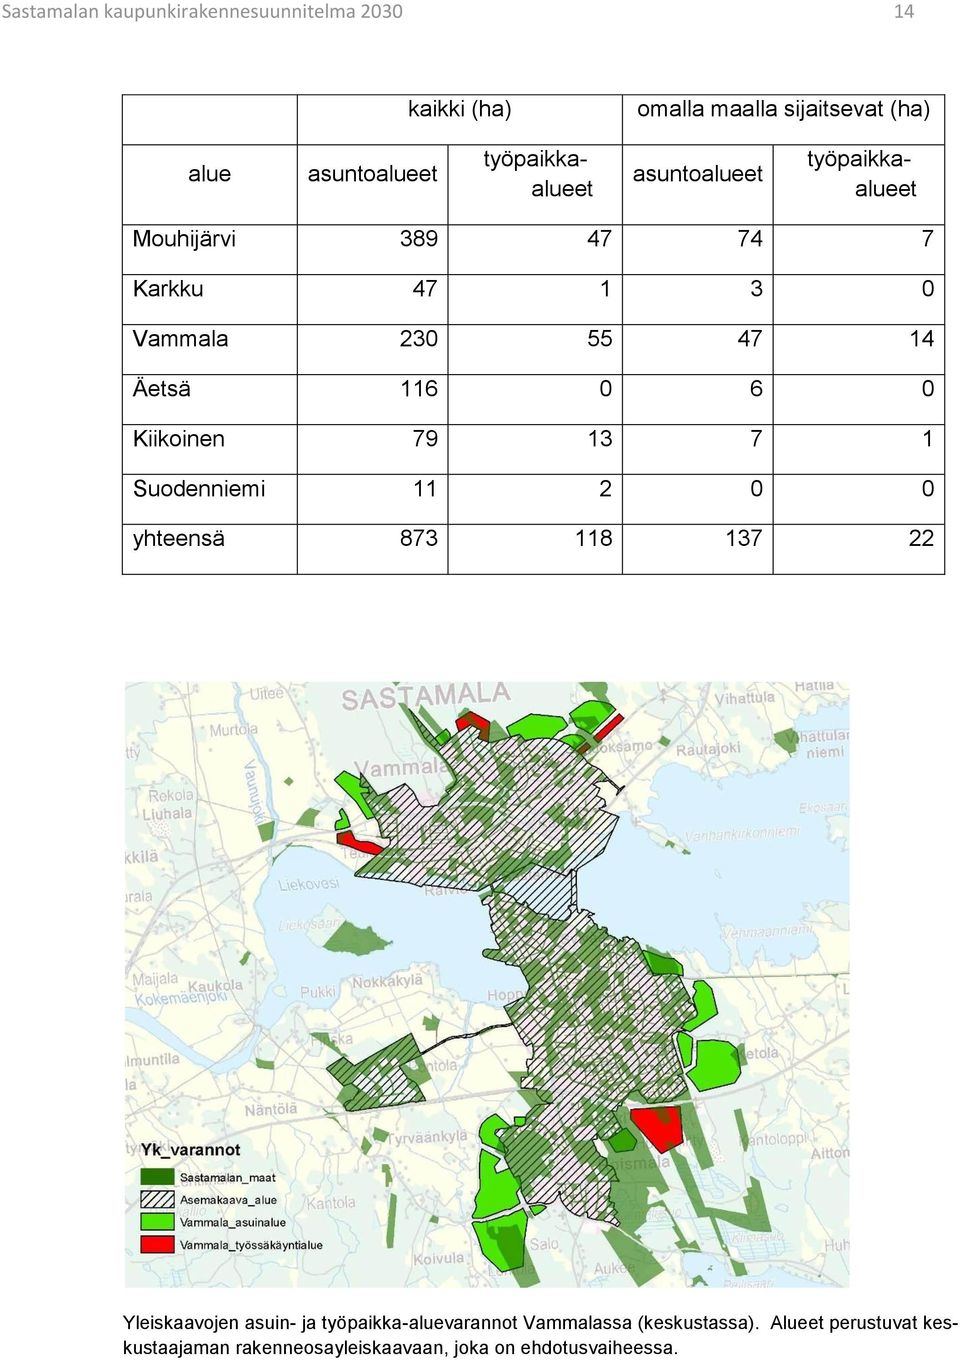Viewport: 960px width, 1360px height.
Task: Click the value 230 in the Vammala row
Action: pyautogui.click(x=419, y=339)
